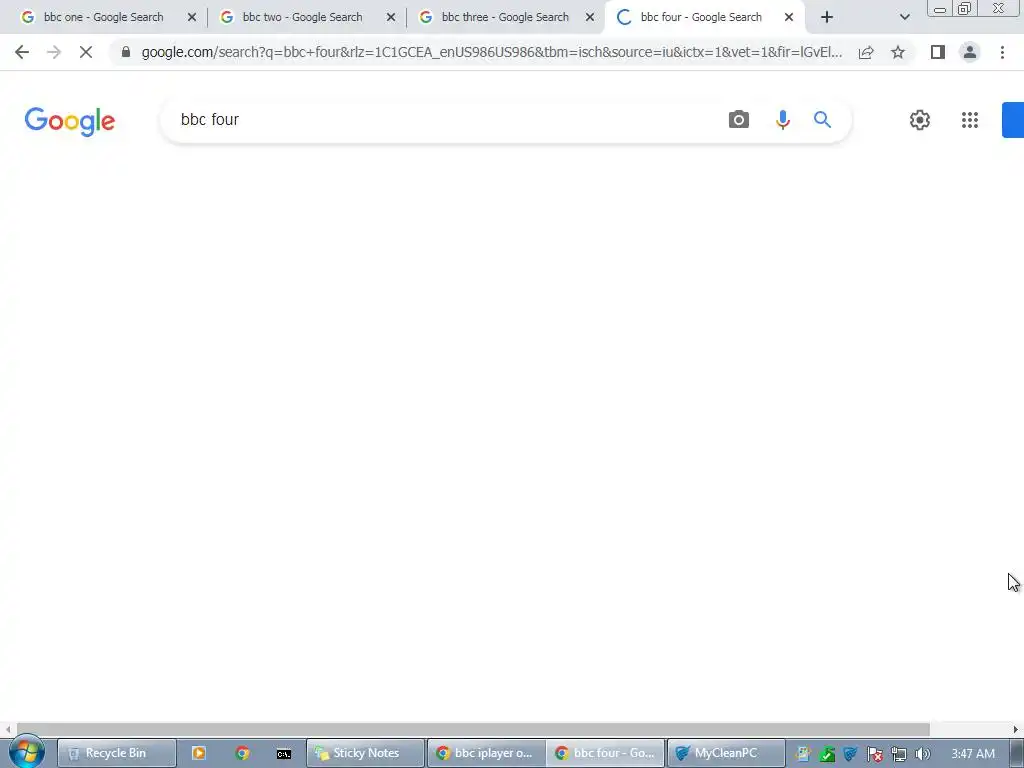The height and width of the screenshot is (768, 1024).
Task: Stop loading the page
Action: 86,52
